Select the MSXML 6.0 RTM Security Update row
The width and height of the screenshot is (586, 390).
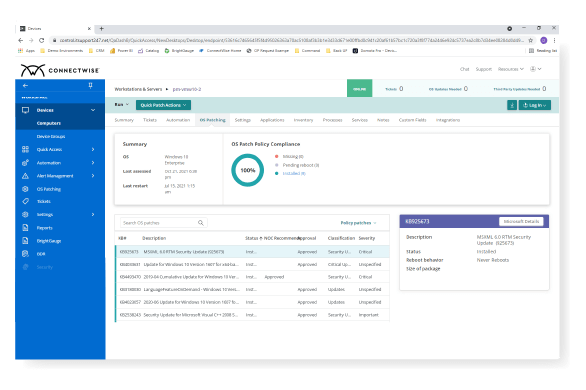[252, 252]
